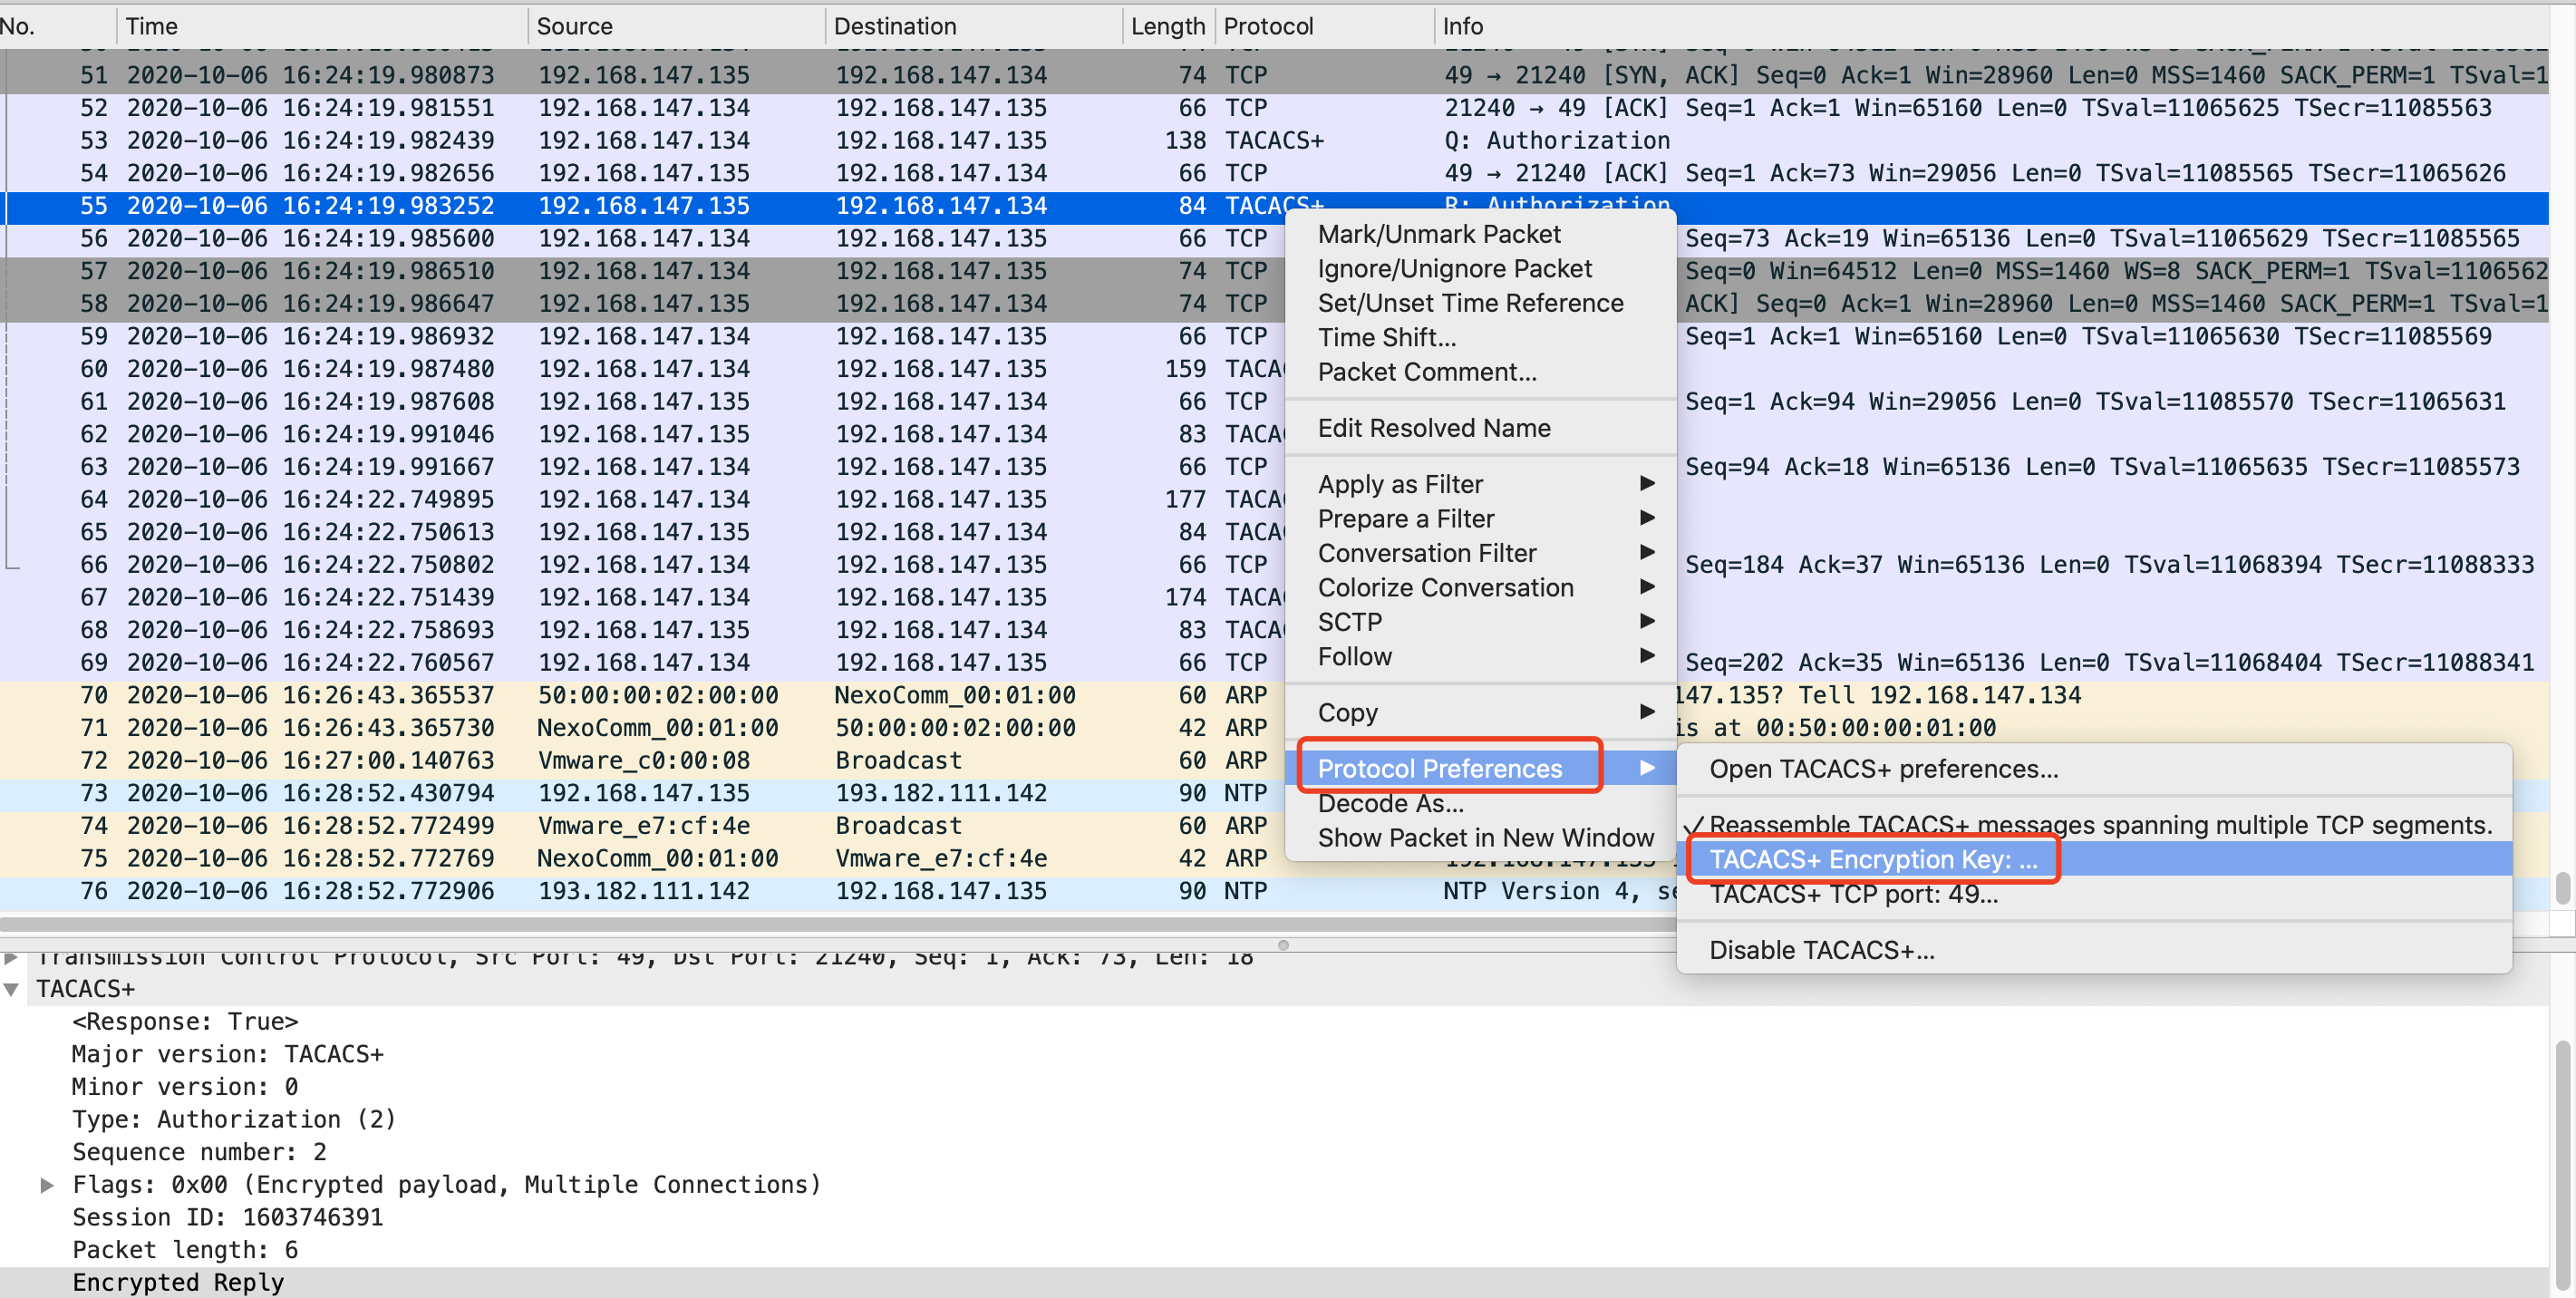Open Conversation Filter submenu
Viewport: 2576px width, 1298px height.
[x=1479, y=553]
